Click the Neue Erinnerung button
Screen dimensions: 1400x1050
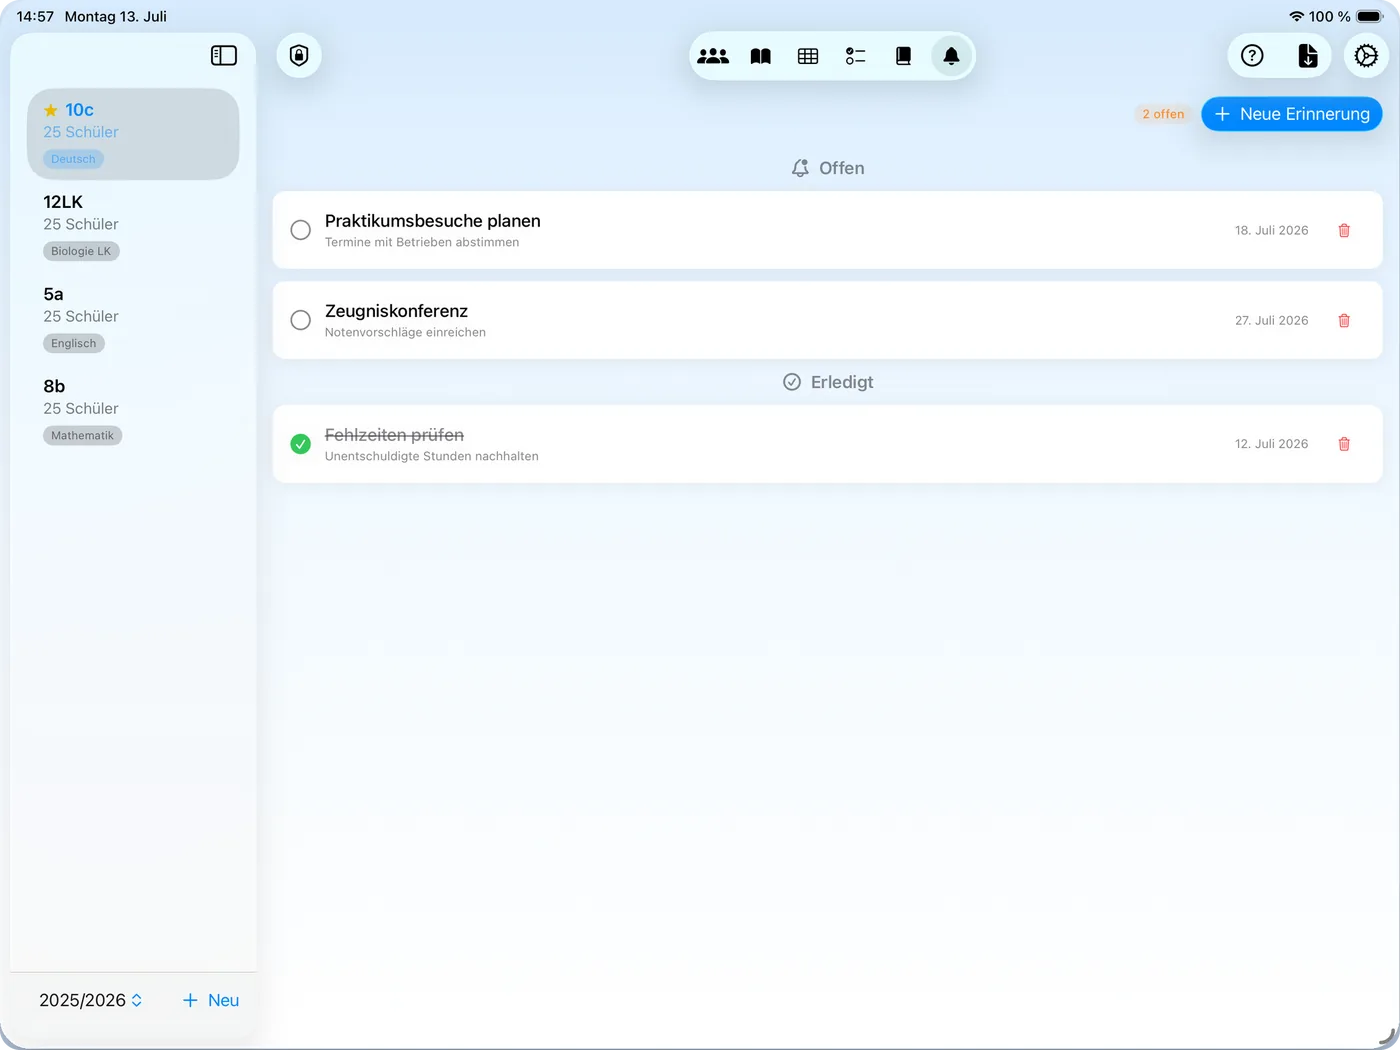pos(1292,114)
